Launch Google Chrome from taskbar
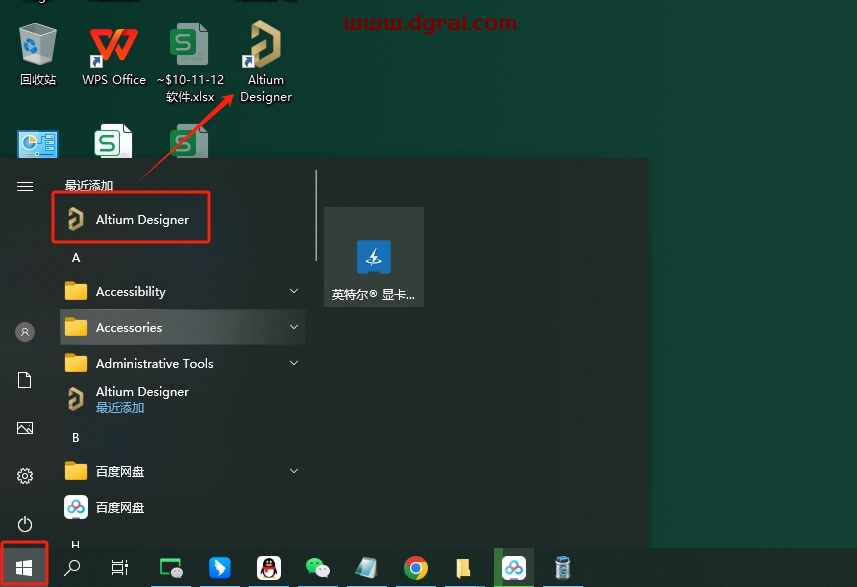Viewport: 857px width, 587px height. coord(416,568)
